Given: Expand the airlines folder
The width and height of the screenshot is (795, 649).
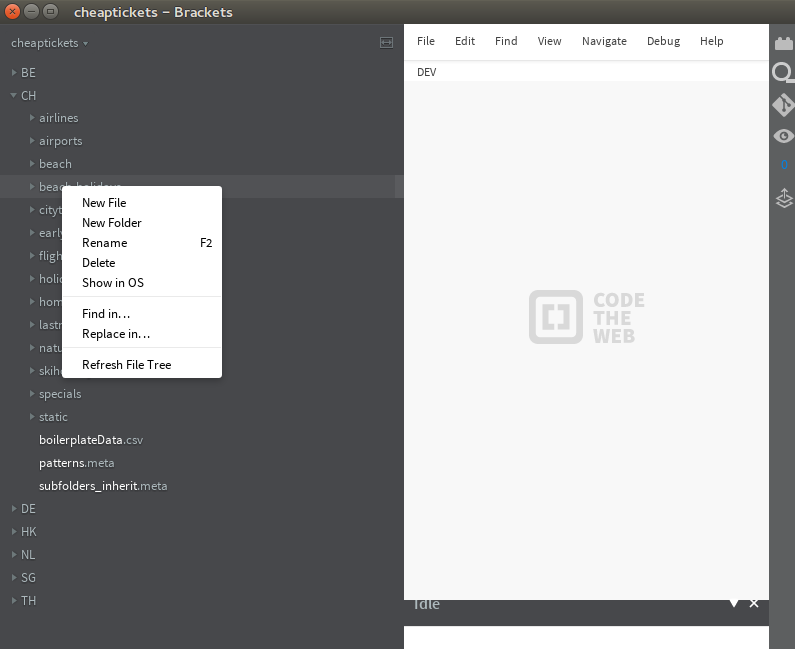Looking at the screenshot, I should [x=32, y=118].
